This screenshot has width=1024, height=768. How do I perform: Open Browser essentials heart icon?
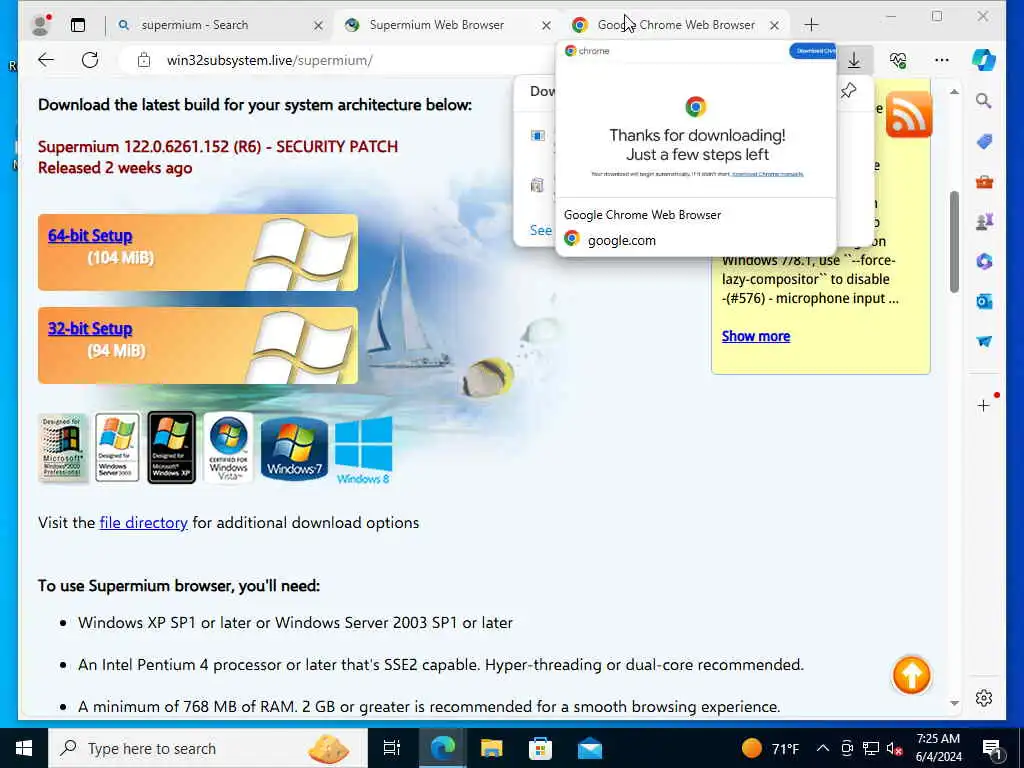(898, 60)
